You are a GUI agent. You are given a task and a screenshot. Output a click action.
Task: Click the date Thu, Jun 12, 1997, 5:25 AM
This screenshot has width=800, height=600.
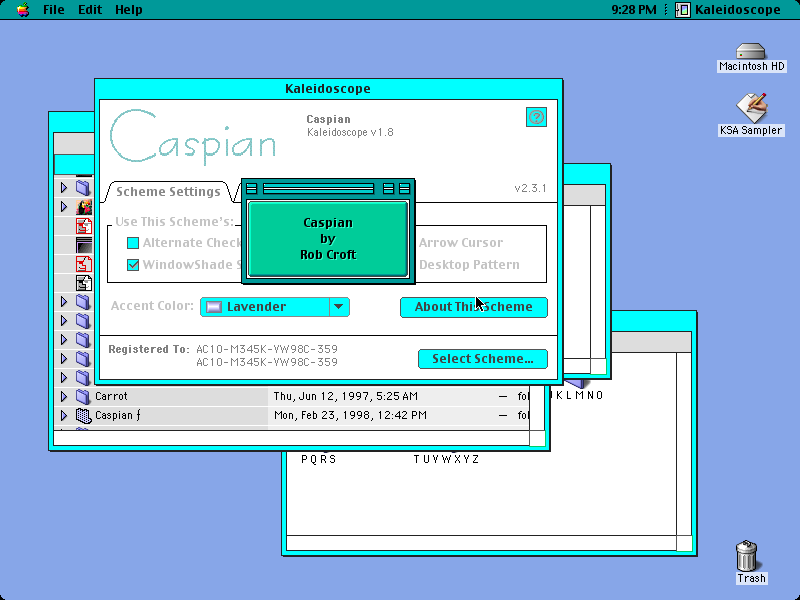coord(346,396)
